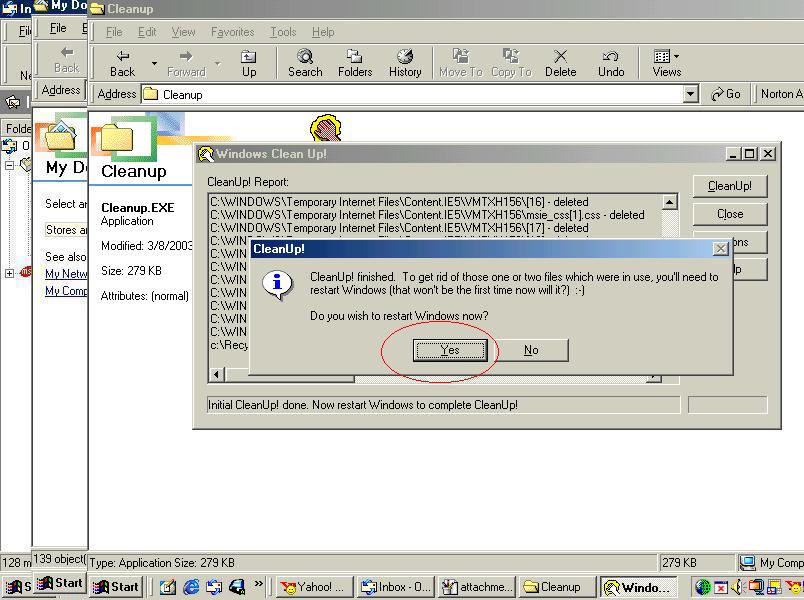Viewport: 804px width, 600px height.
Task: Expand the Address bar dropdown
Action: [x=690, y=94]
